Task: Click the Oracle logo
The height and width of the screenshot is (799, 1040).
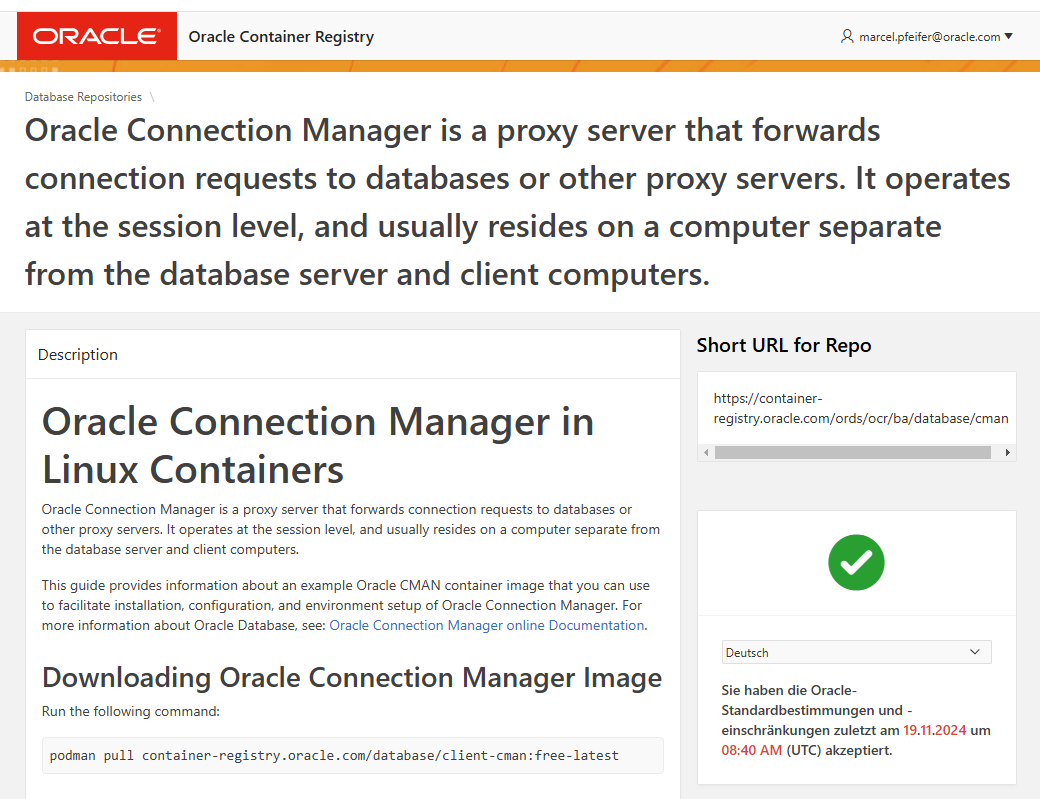Action: click(x=96, y=37)
